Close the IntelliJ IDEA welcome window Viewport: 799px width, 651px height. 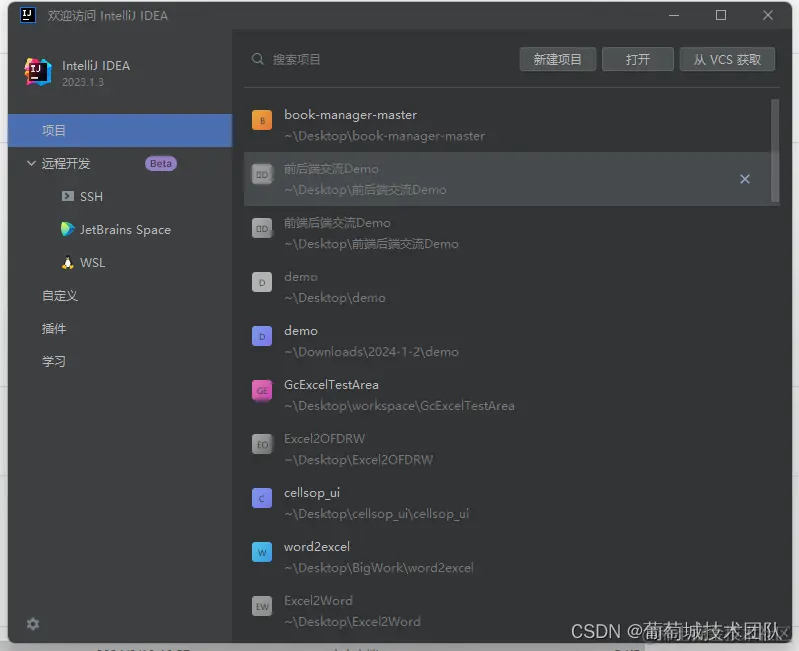(x=767, y=15)
